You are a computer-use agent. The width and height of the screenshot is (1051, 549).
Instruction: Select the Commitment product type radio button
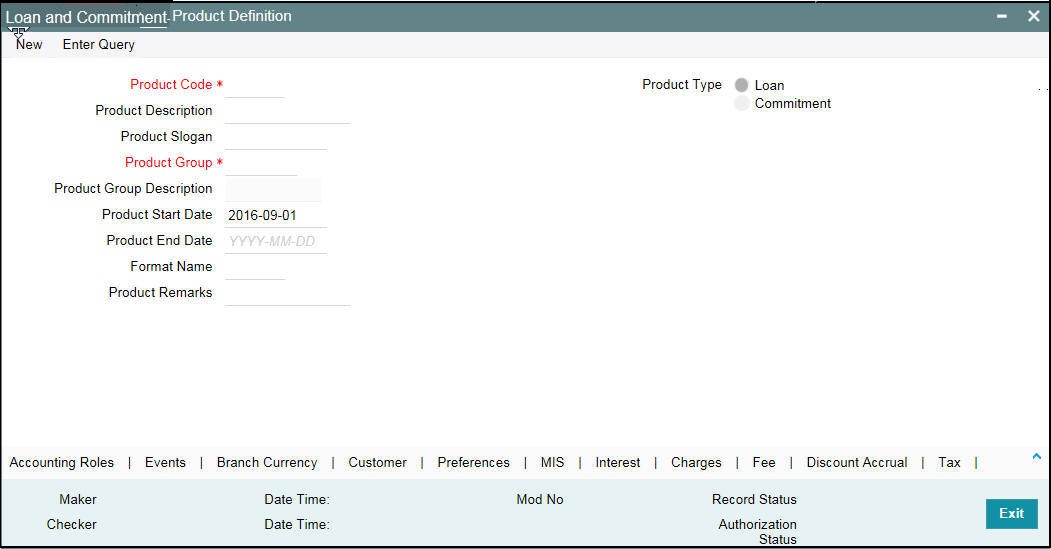coord(741,103)
